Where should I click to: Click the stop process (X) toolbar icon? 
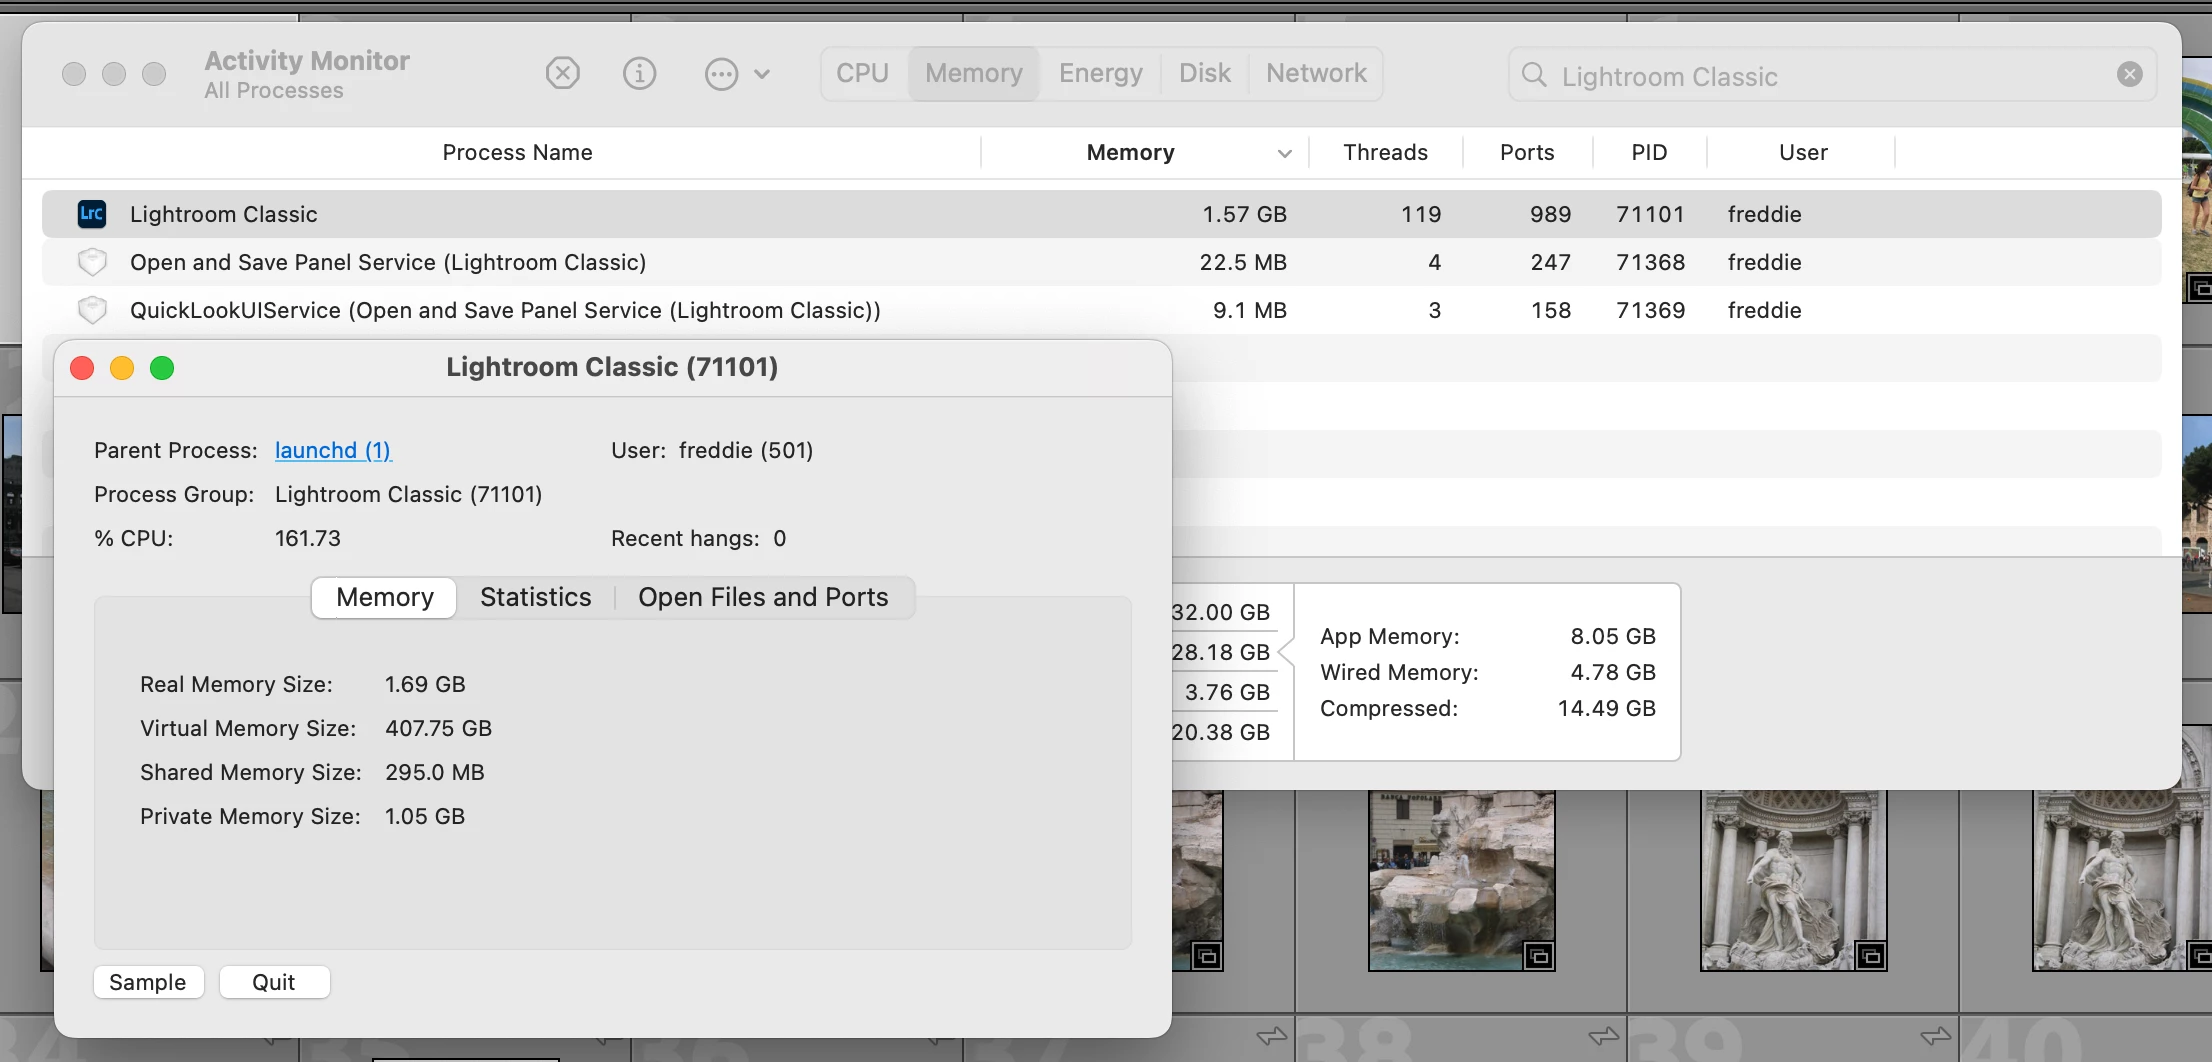point(562,73)
